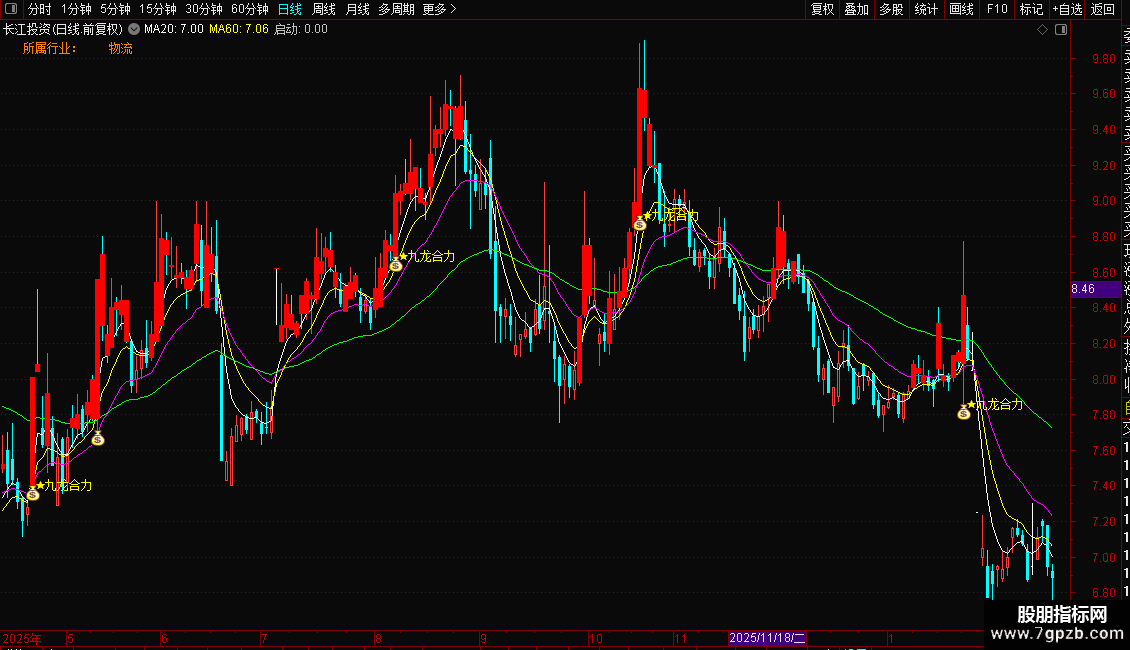Click the 2025年 label on time axis
The image size is (1130, 650).
(22, 638)
